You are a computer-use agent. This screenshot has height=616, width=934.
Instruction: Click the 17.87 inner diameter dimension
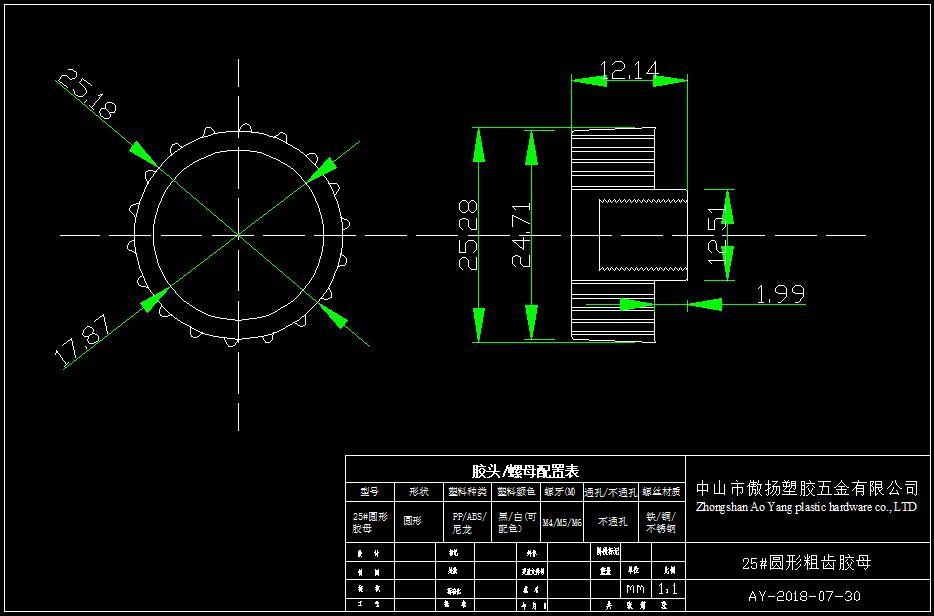83,340
